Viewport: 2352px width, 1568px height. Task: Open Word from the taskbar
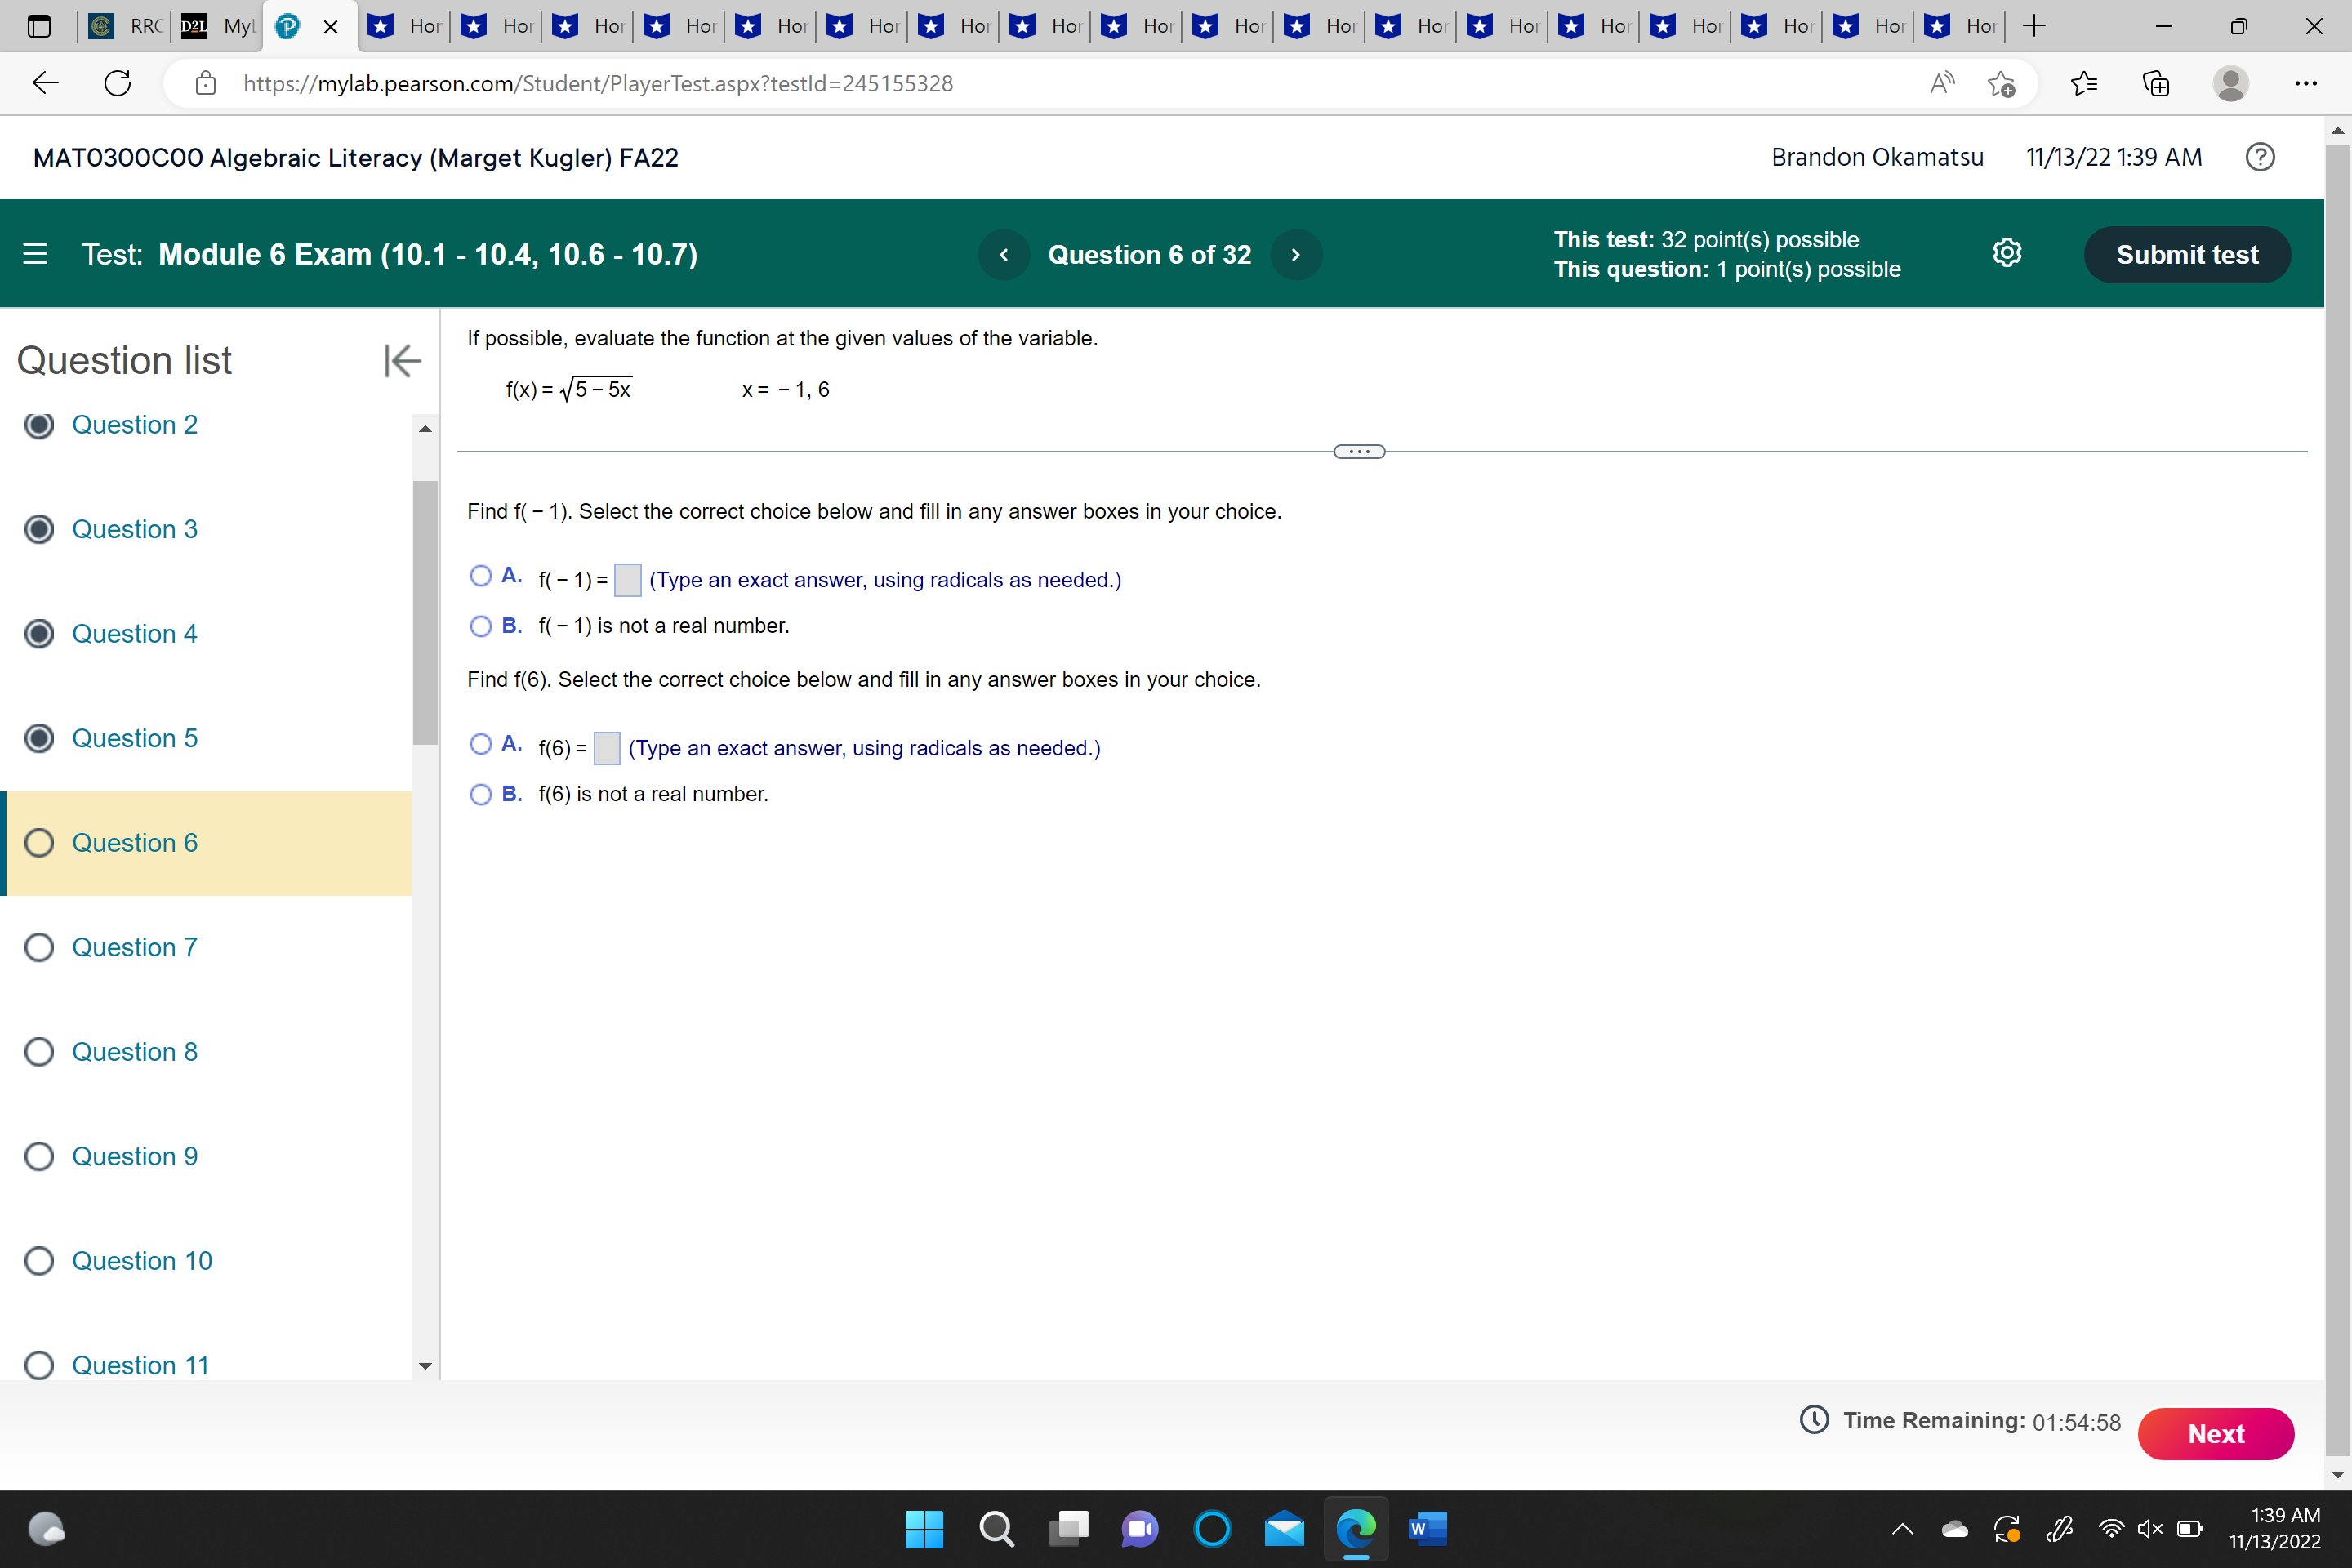(1428, 1529)
